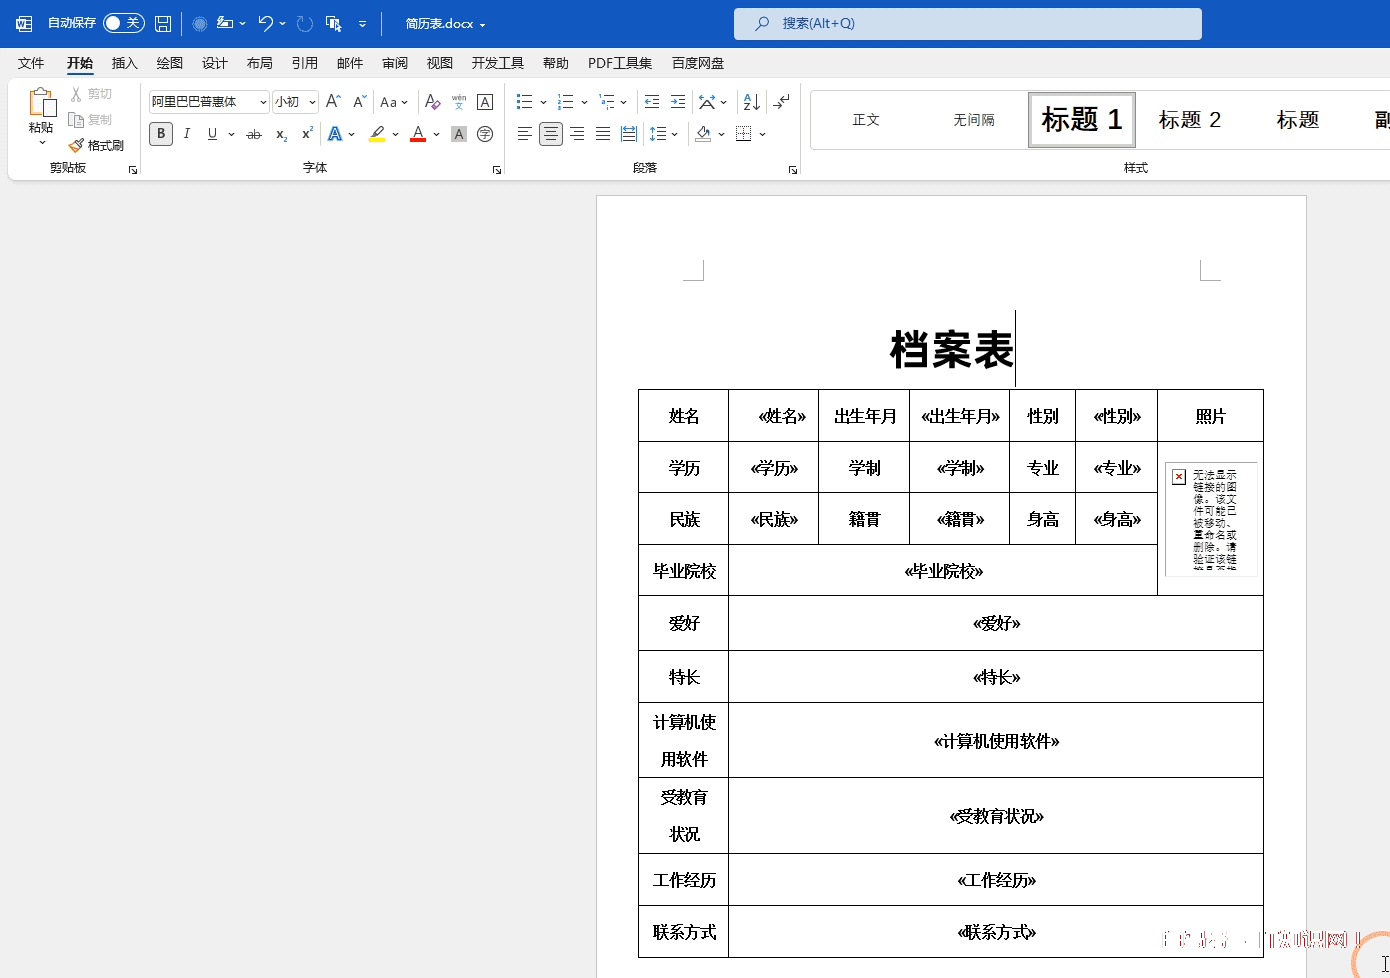Click the search box in title bar

coord(967,24)
